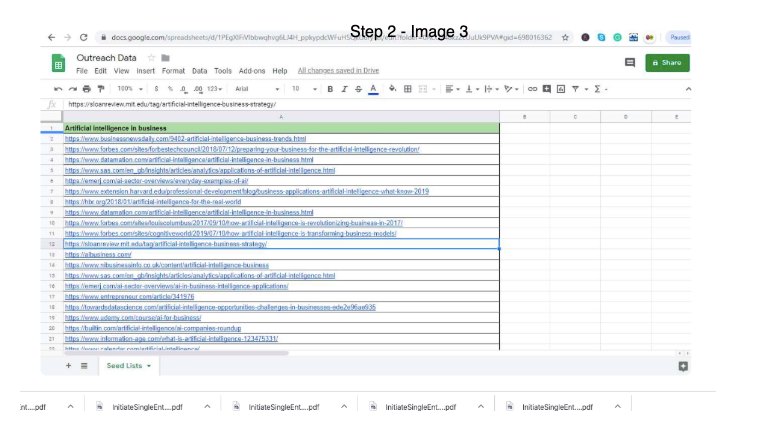Click the Google Sheets home icon
The width and height of the screenshot is (772, 435).
[x=59, y=63]
